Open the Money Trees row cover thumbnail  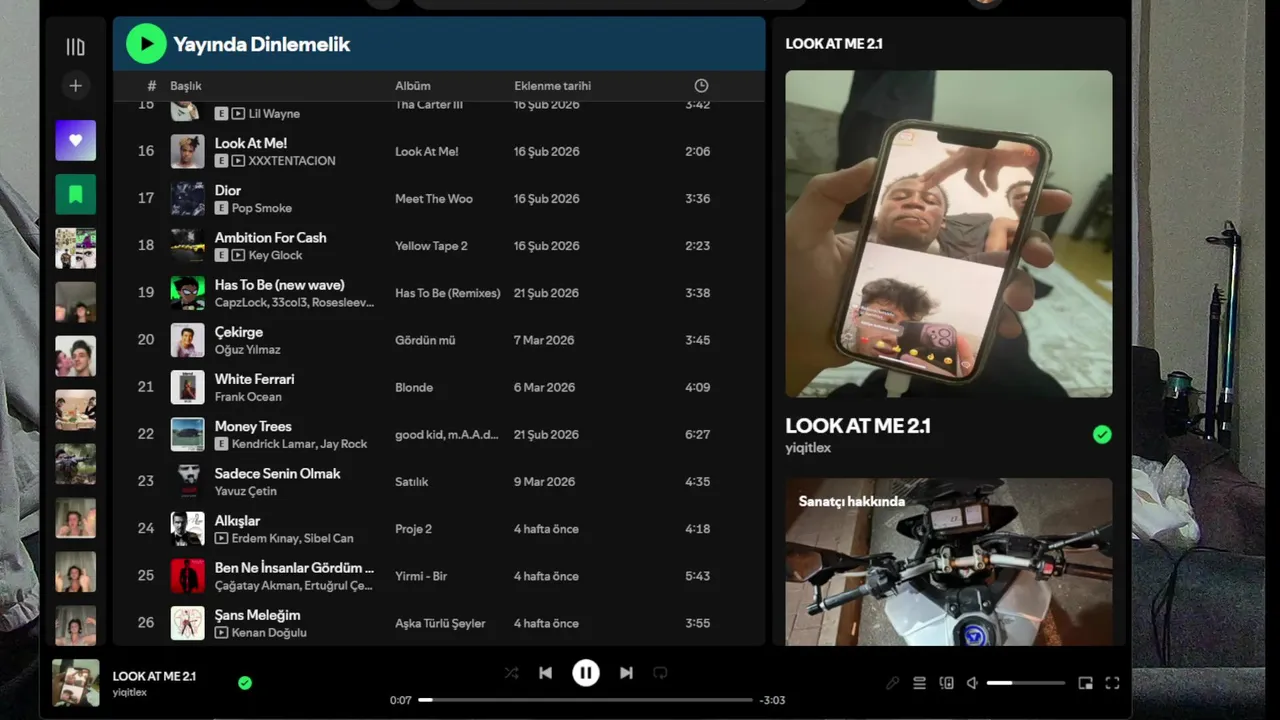point(187,434)
